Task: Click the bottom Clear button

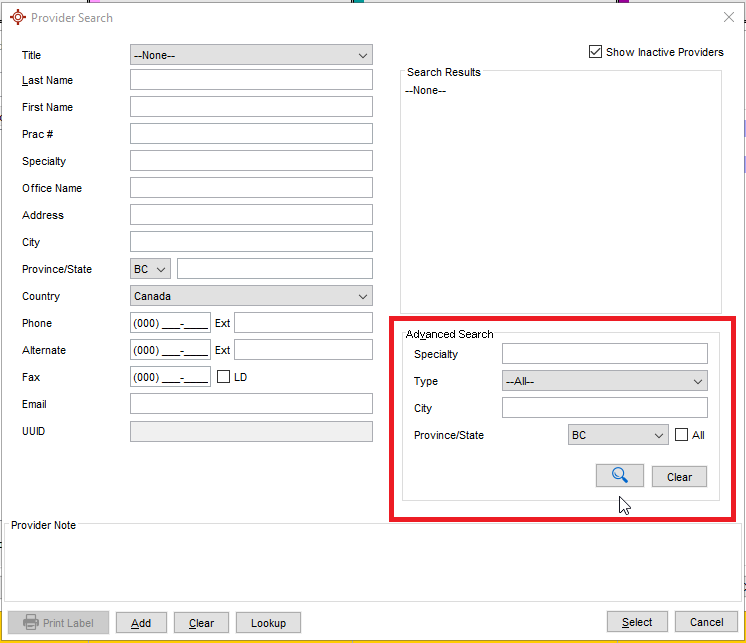Action: click(x=201, y=623)
